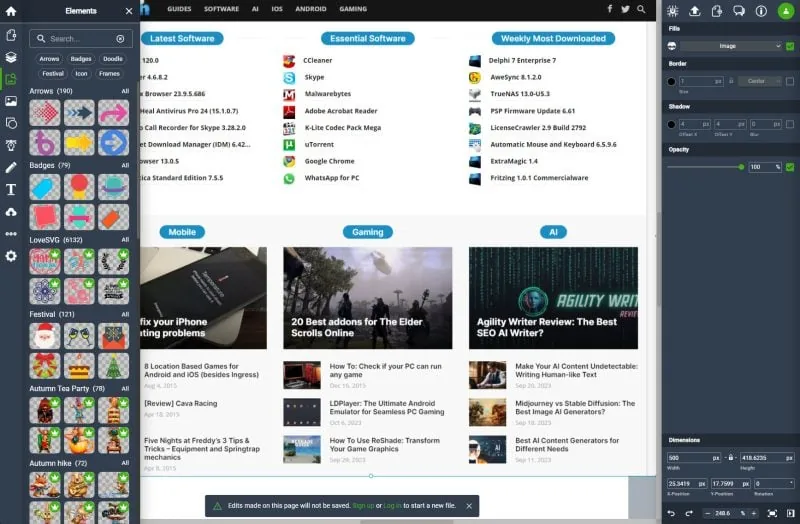This screenshot has width=800, height=524.
Task: Select the Festival filter tag
Action: pyautogui.click(x=53, y=74)
